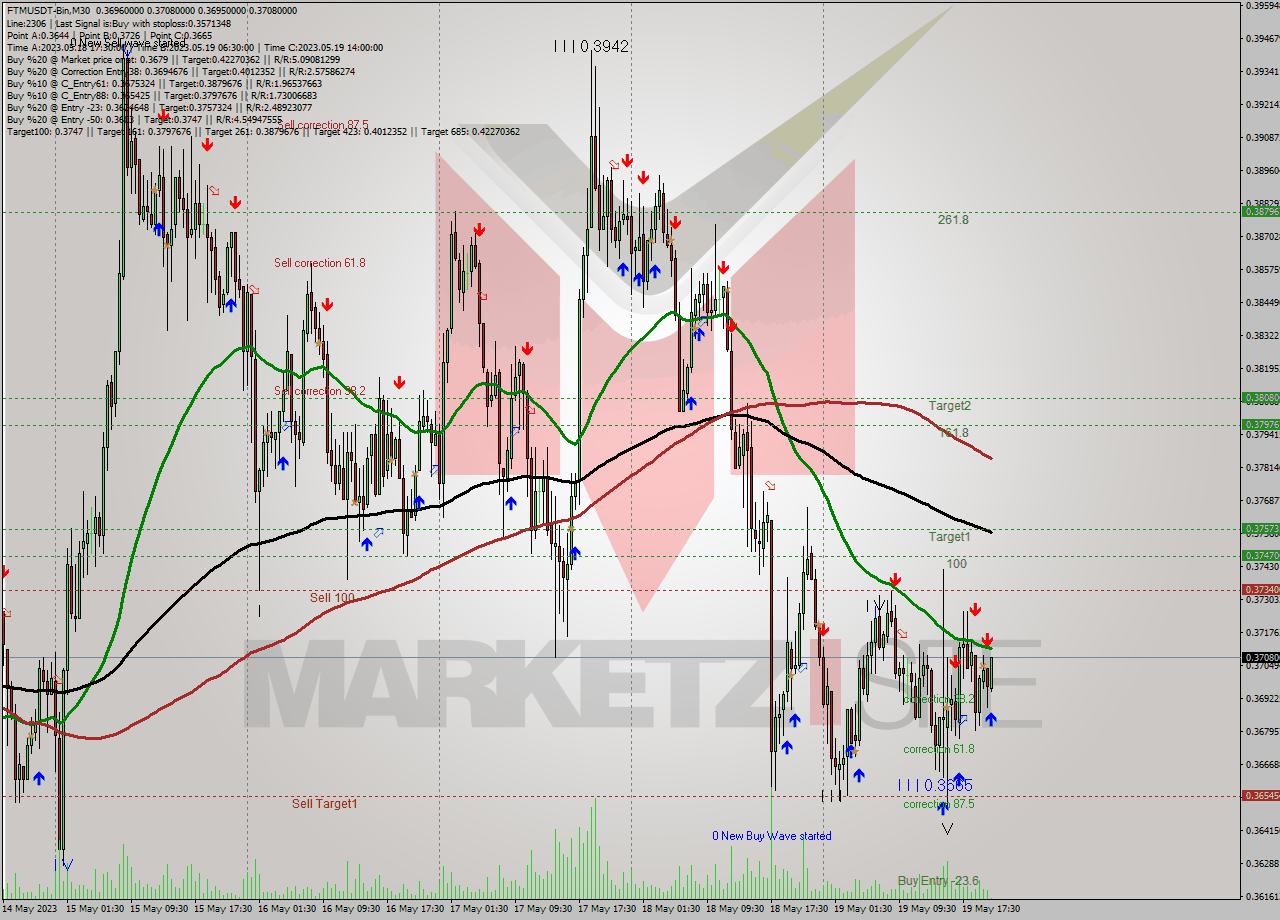1280x920 pixels.
Task: Click the 0.38322 price axis value
Action: click(1262, 336)
